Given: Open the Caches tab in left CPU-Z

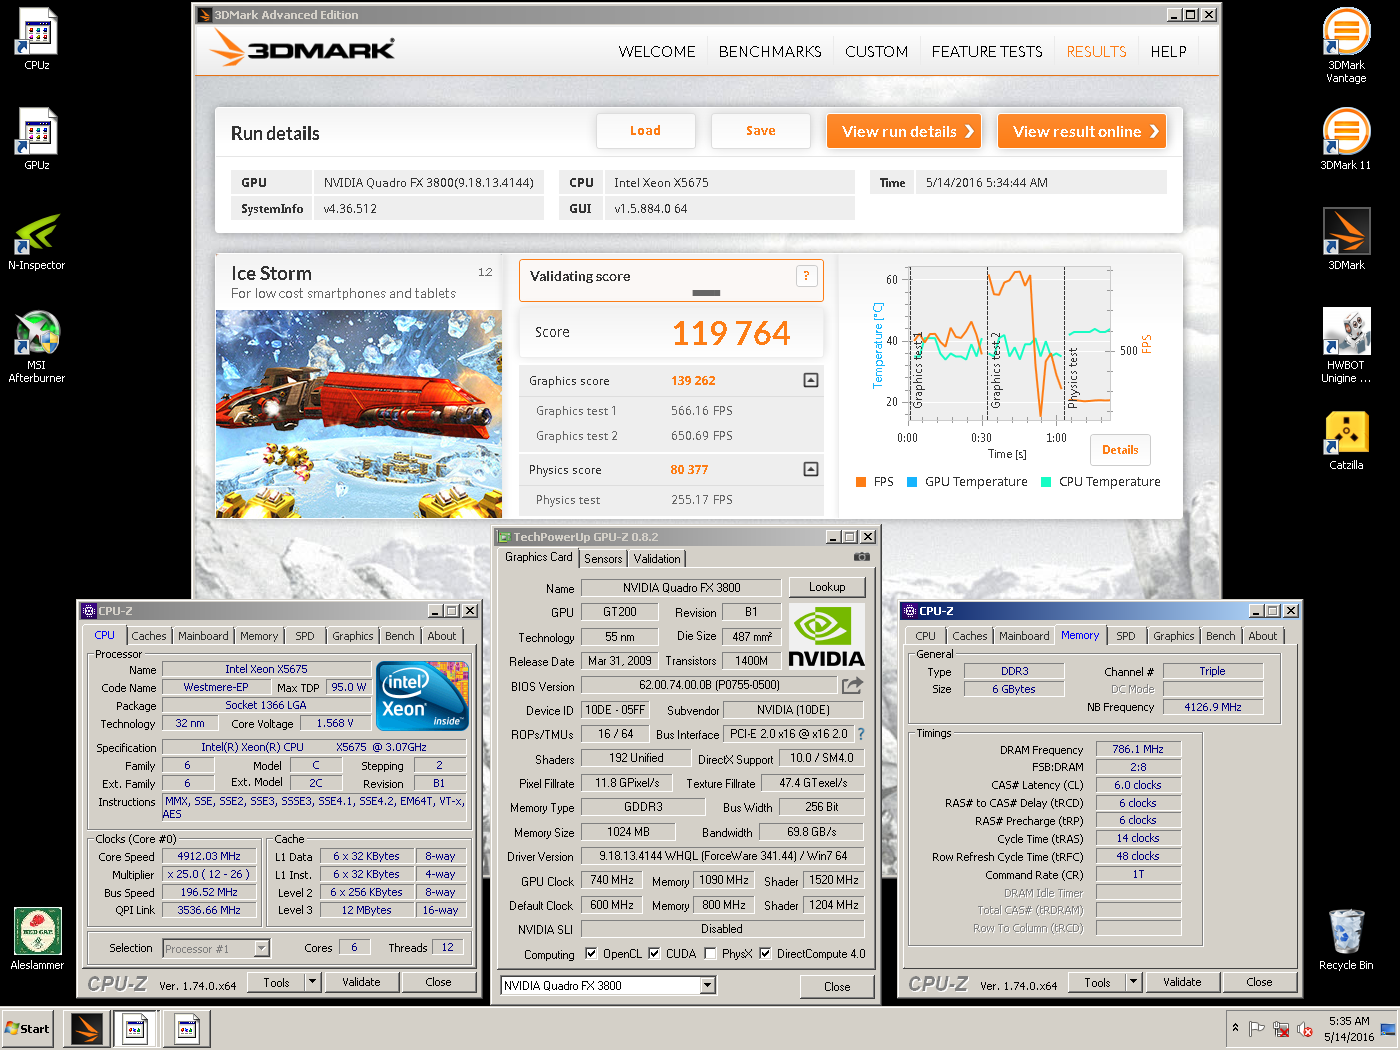Looking at the screenshot, I should coord(149,636).
